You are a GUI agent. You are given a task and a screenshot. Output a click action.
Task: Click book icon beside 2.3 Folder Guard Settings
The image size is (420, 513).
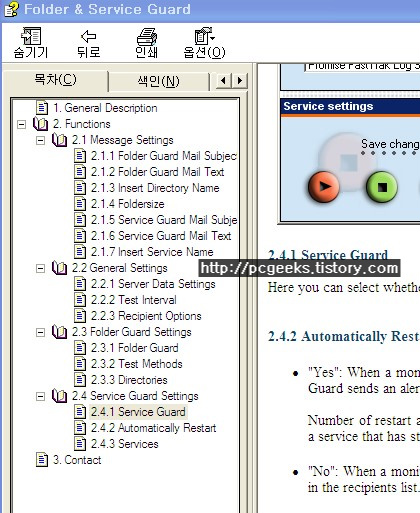(x=60, y=332)
